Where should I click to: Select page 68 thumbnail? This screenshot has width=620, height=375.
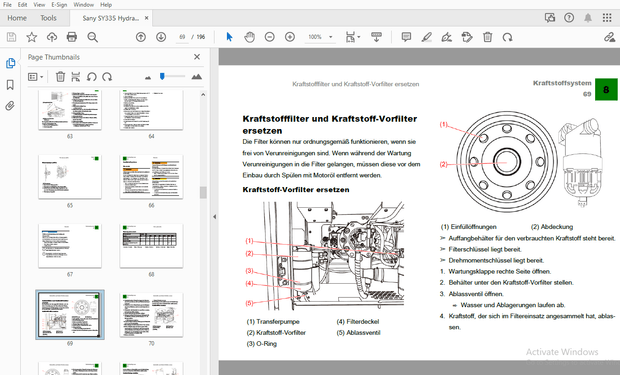(151, 246)
